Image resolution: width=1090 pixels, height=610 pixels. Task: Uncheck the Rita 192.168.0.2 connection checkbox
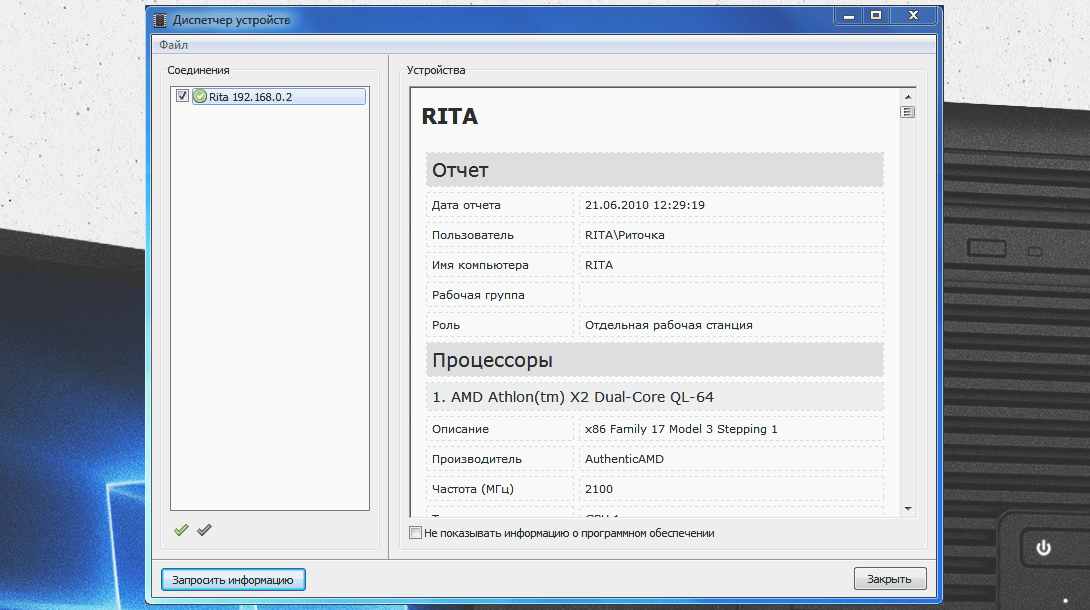(182, 97)
